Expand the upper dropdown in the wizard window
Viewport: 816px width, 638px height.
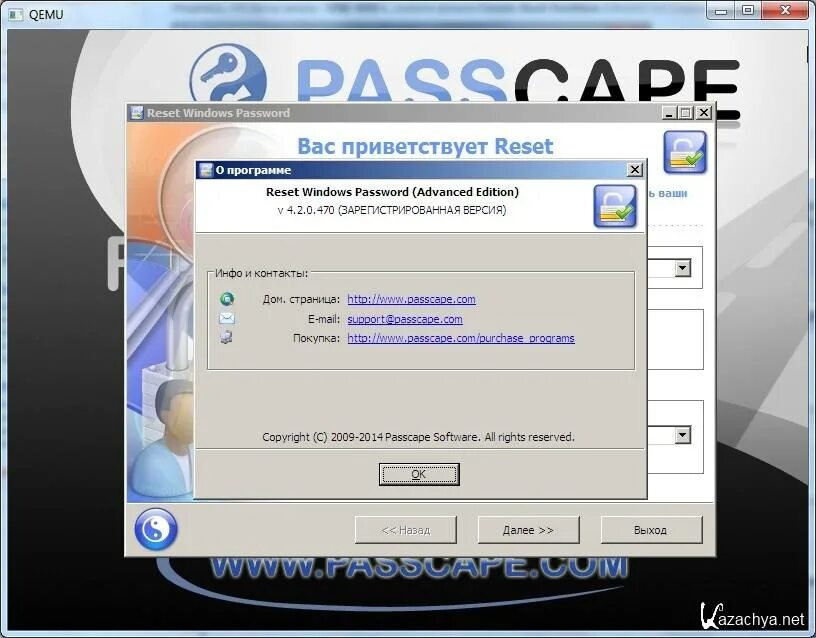[682, 268]
